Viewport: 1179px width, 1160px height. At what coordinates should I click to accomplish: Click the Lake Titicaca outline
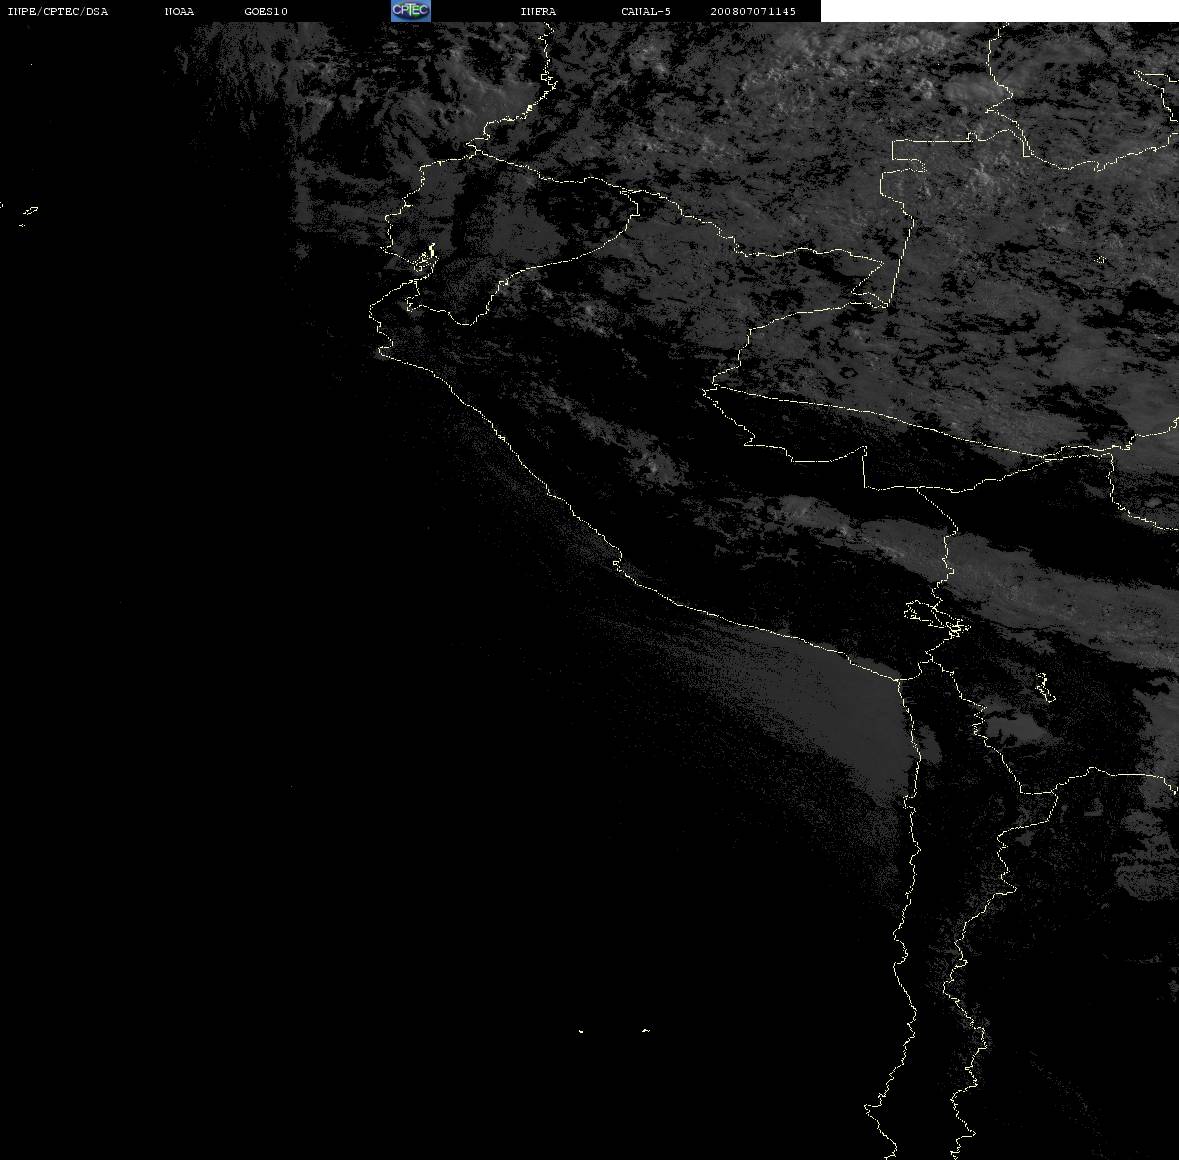coord(936,618)
